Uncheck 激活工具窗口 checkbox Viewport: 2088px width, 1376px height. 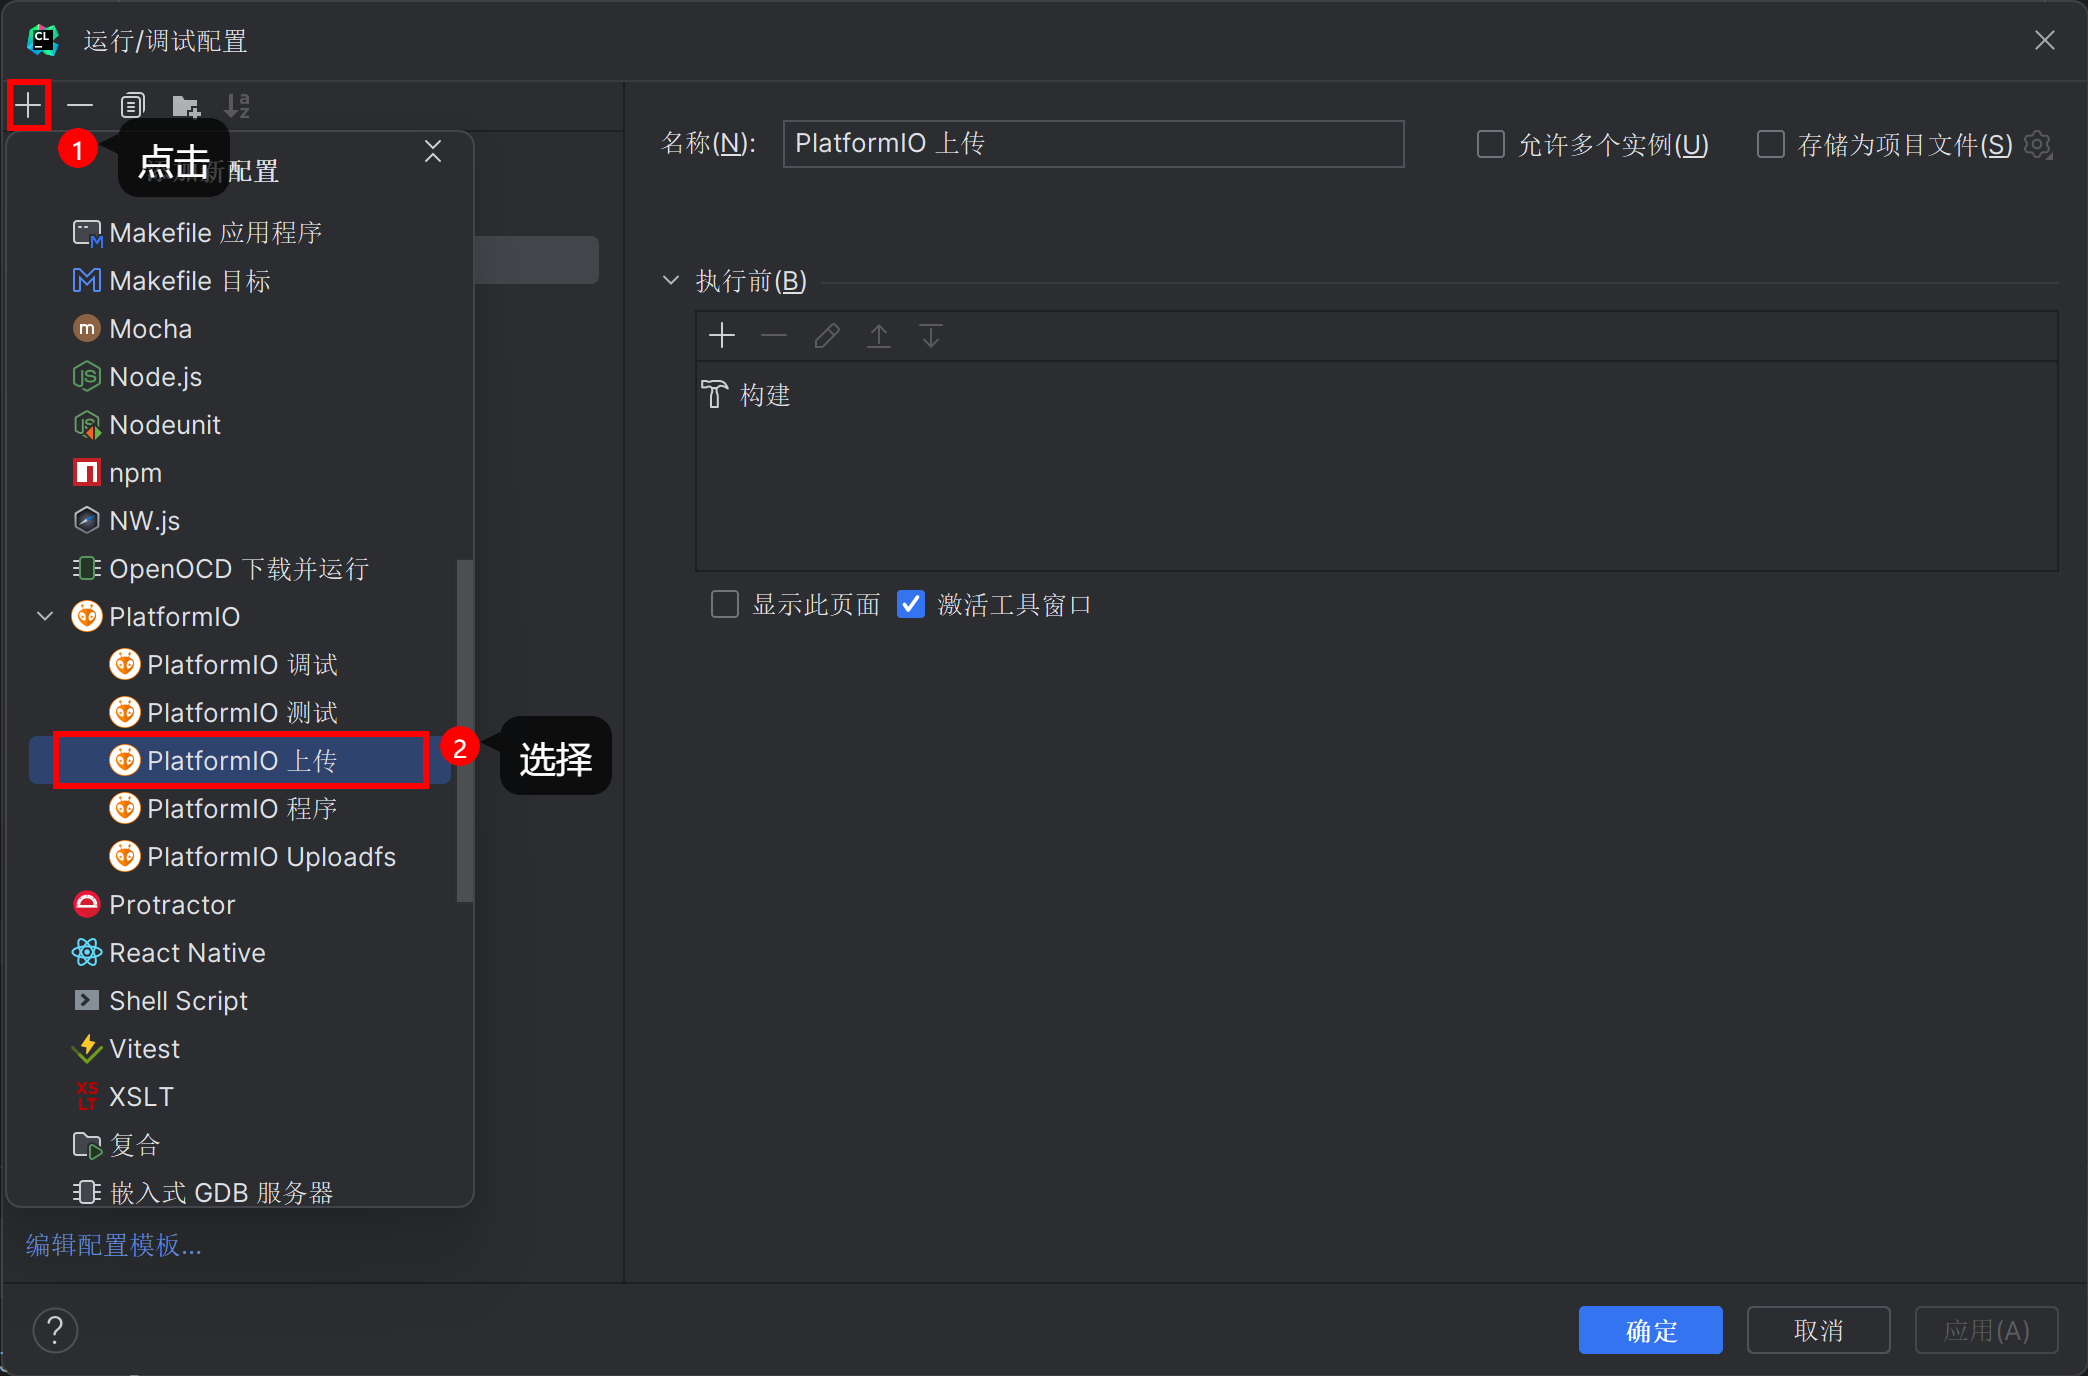click(911, 604)
